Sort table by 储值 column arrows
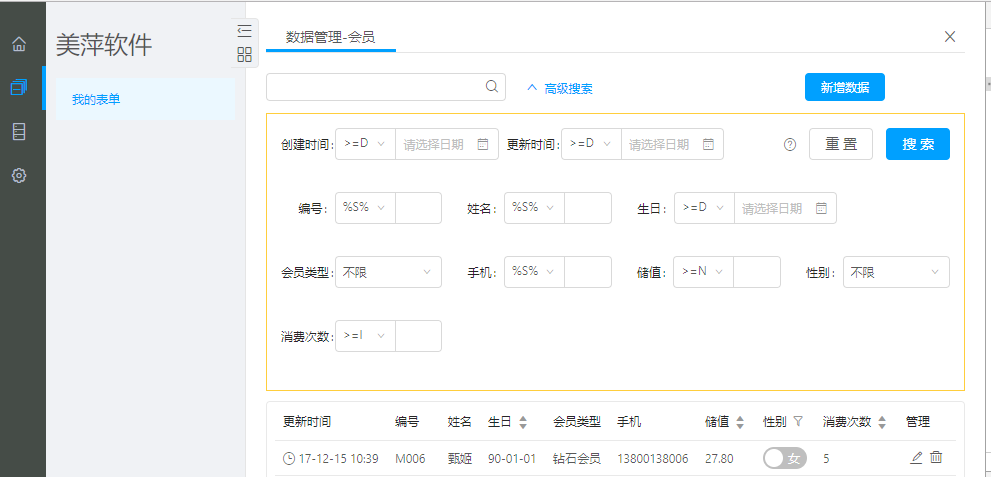Screen dimensions: 991x477 (x=740, y=423)
